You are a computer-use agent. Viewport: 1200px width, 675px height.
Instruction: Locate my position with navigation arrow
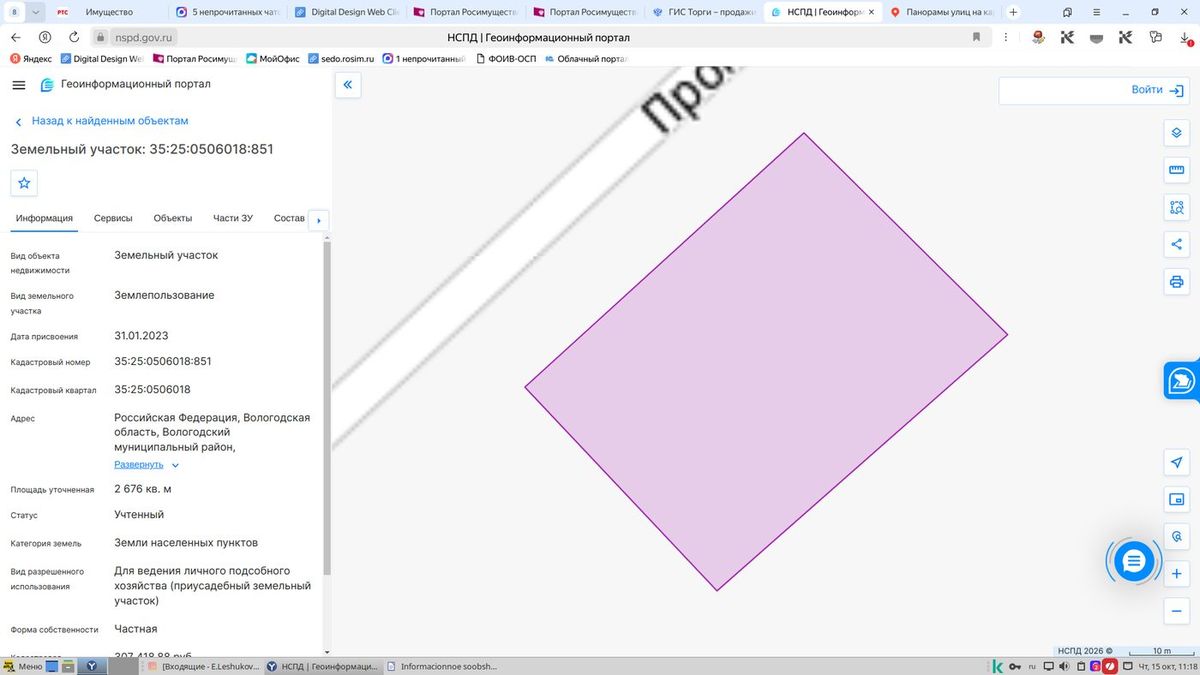point(1176,462)
